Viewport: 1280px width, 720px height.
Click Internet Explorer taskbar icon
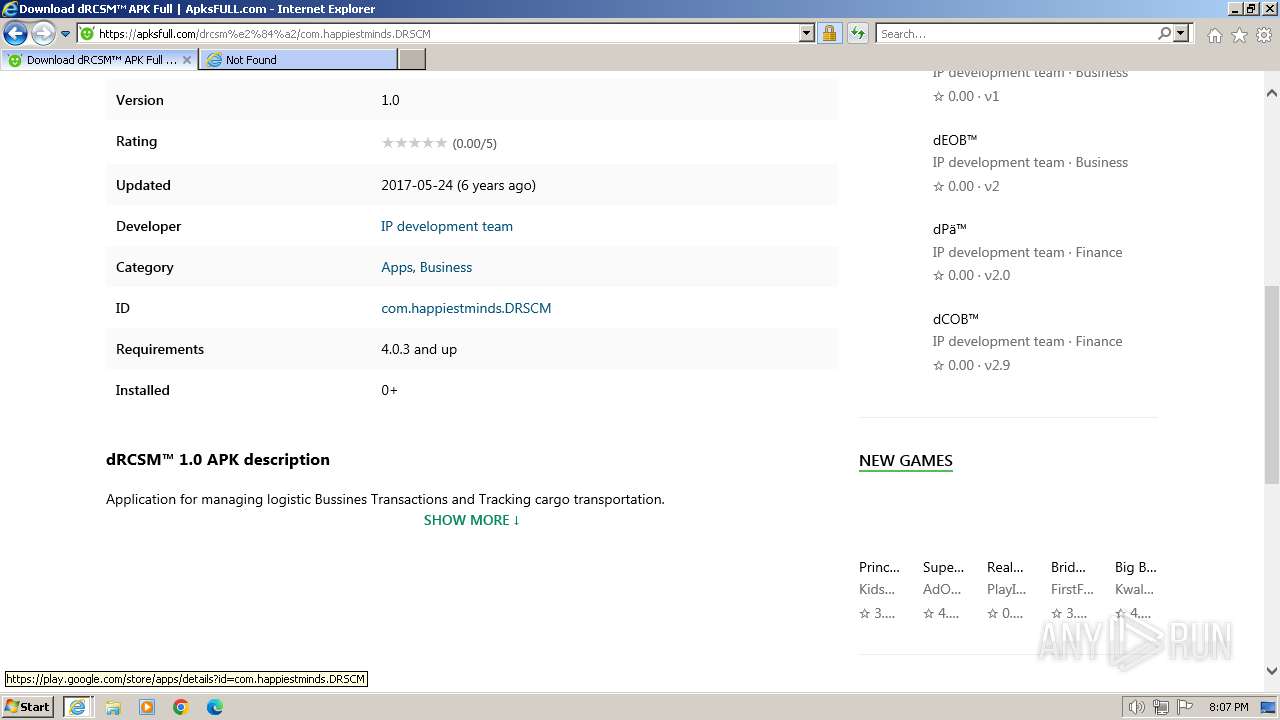[x=77, y=707]
